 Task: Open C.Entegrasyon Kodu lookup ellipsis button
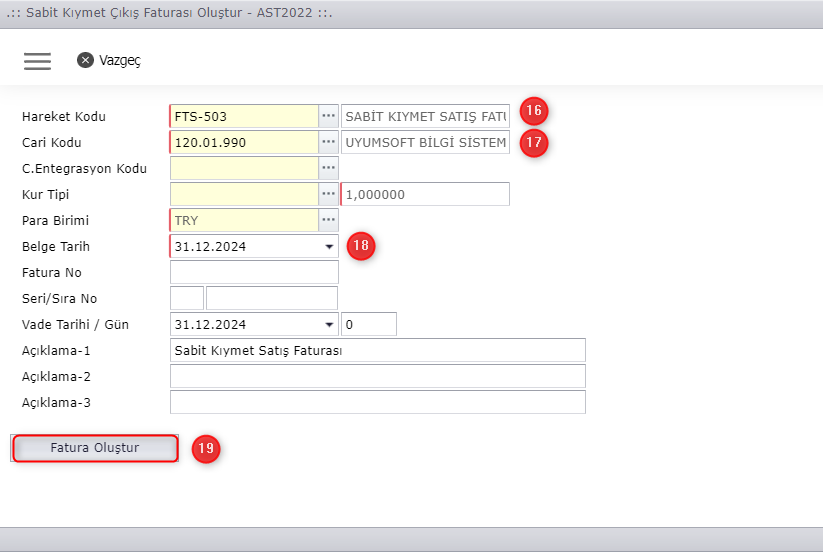pos(328,168)
